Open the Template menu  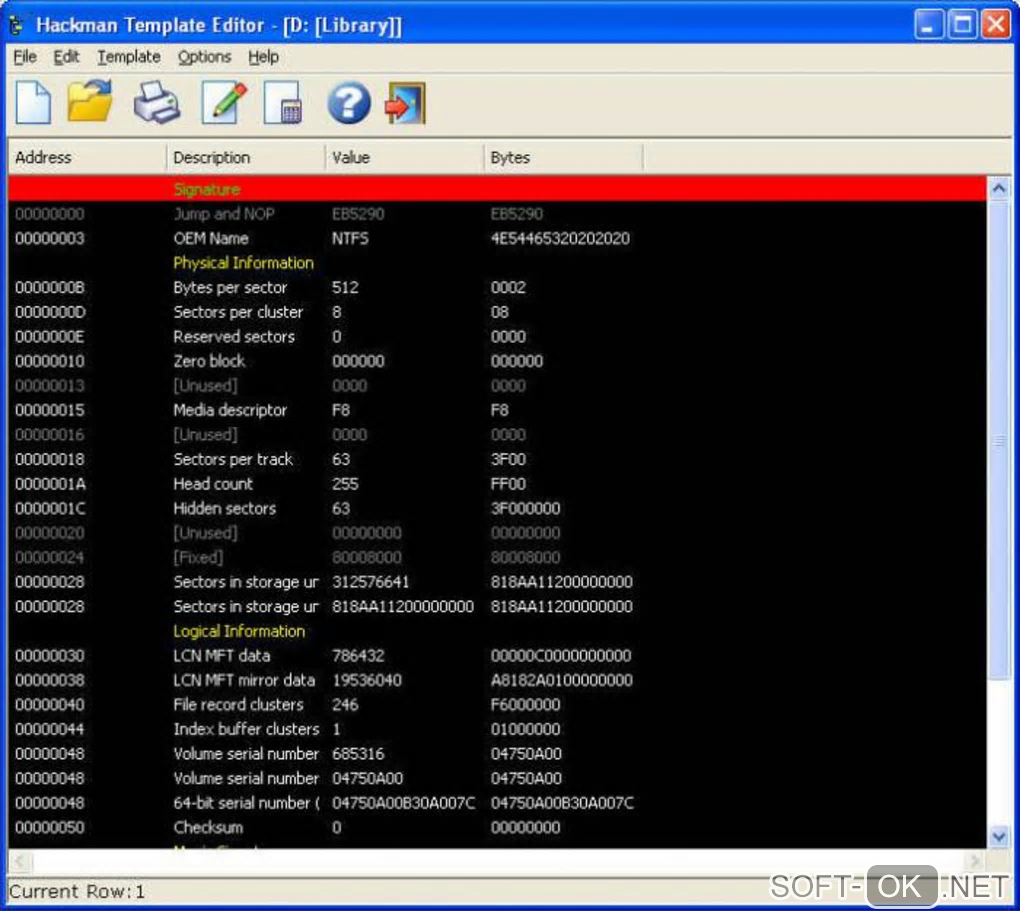pos(129,57)
